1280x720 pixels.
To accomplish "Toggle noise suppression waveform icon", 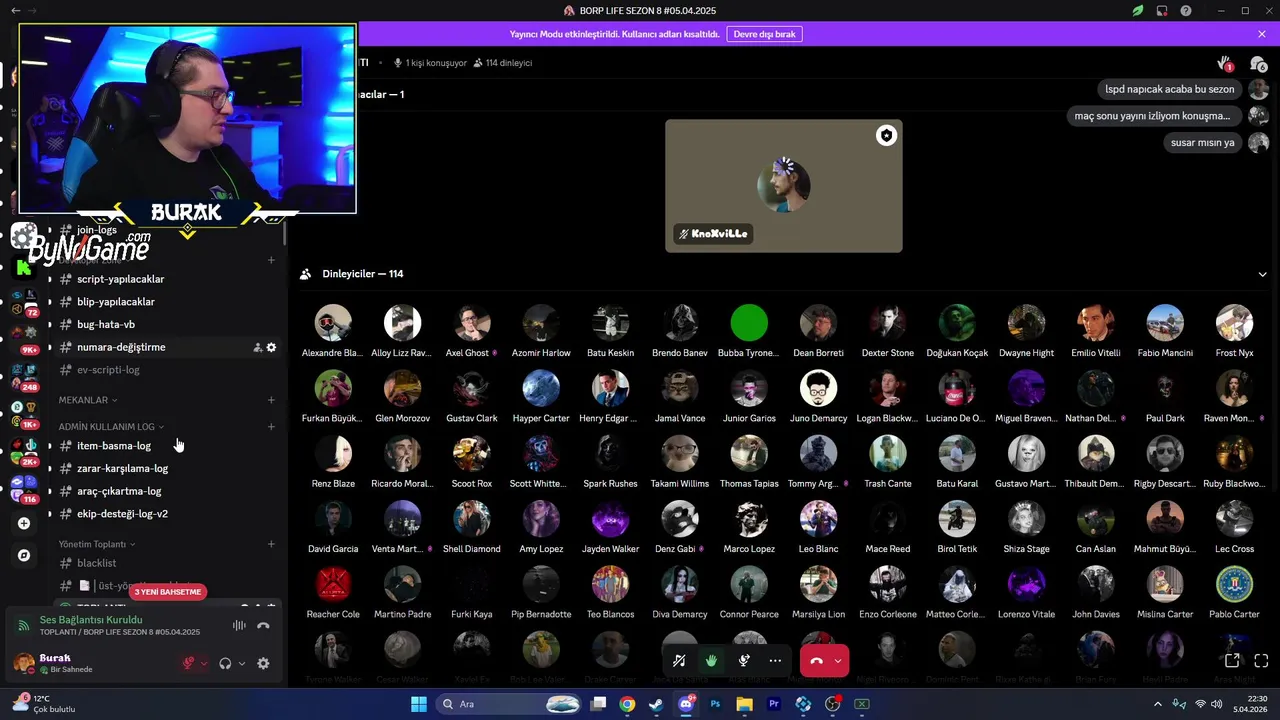I will (239, 626).
